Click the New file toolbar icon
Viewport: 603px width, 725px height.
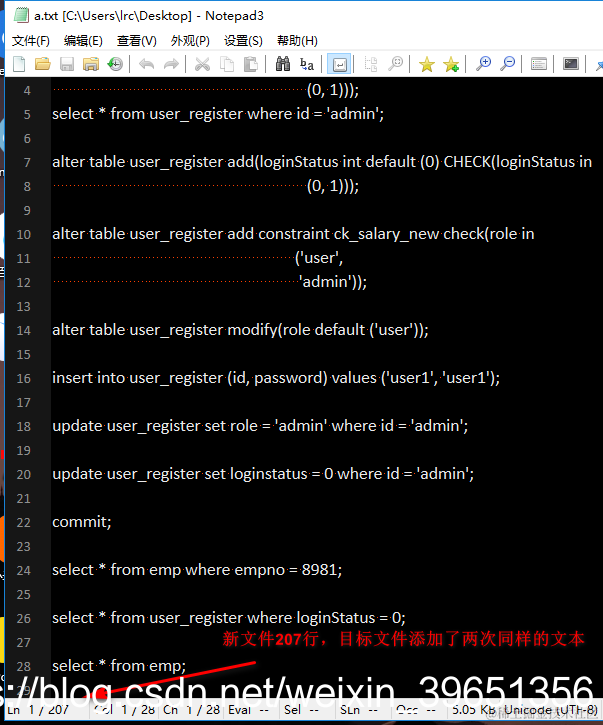19,64
